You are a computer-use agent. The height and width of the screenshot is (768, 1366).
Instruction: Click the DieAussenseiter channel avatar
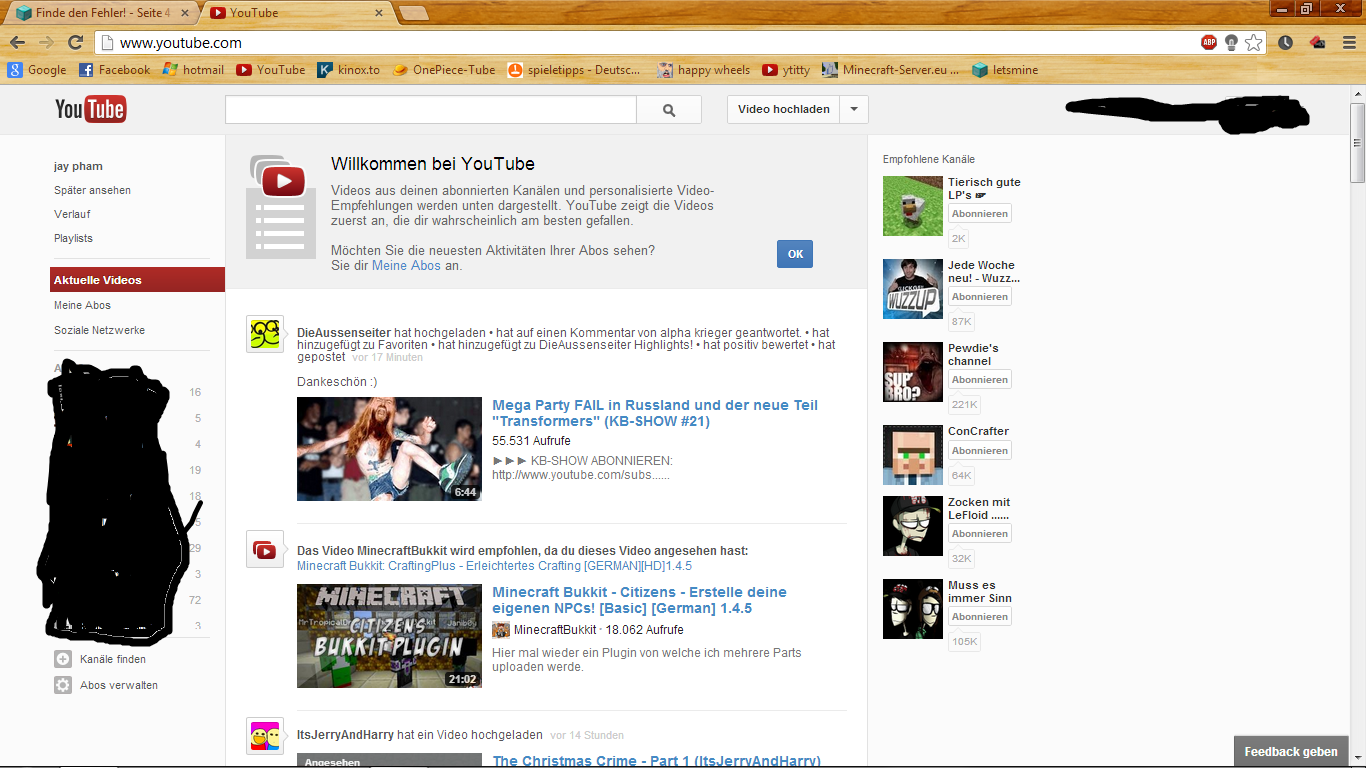(x=265, y=334)
